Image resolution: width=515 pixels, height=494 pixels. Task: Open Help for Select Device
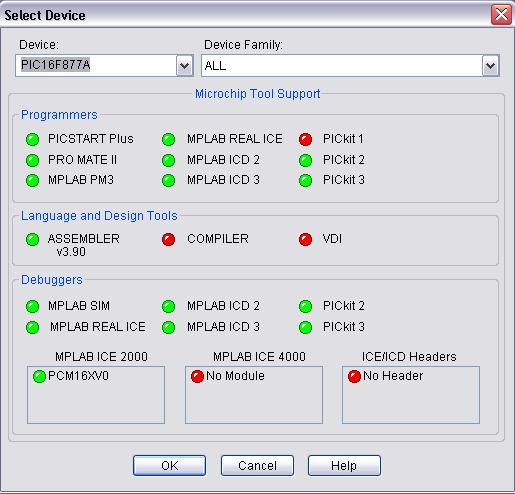coord(344,465)
